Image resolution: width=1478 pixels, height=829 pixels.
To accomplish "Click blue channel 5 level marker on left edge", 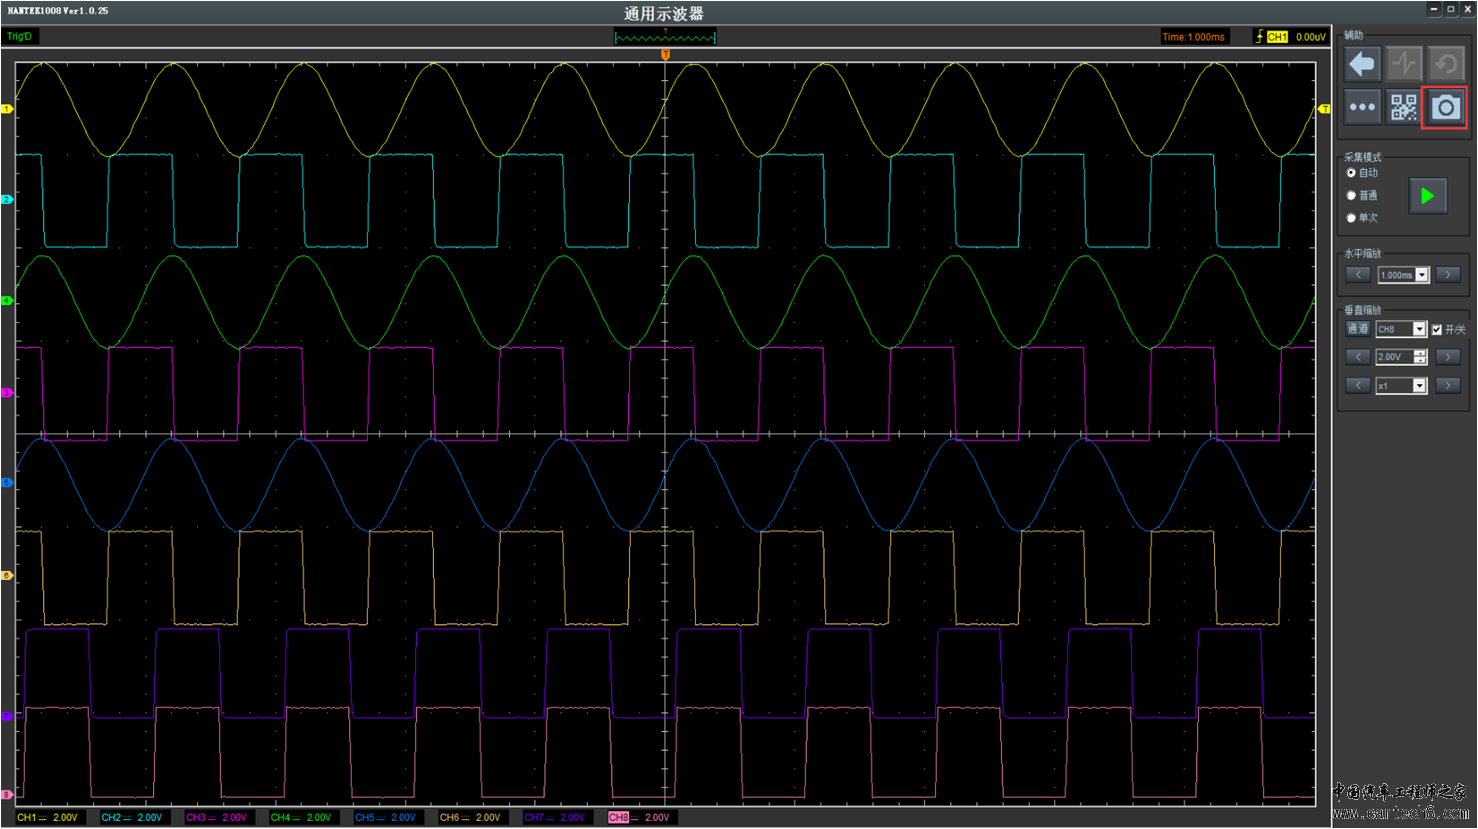I will (7, 483).
